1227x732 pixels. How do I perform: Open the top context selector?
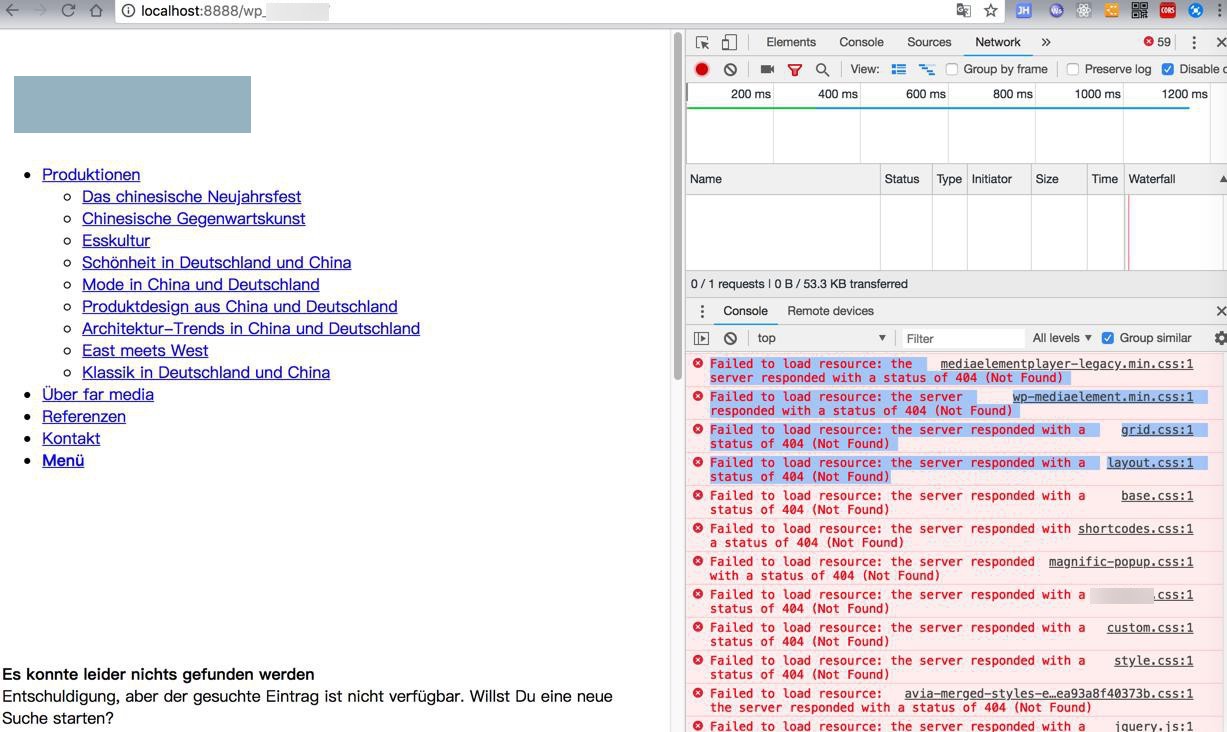click(820, 338)
